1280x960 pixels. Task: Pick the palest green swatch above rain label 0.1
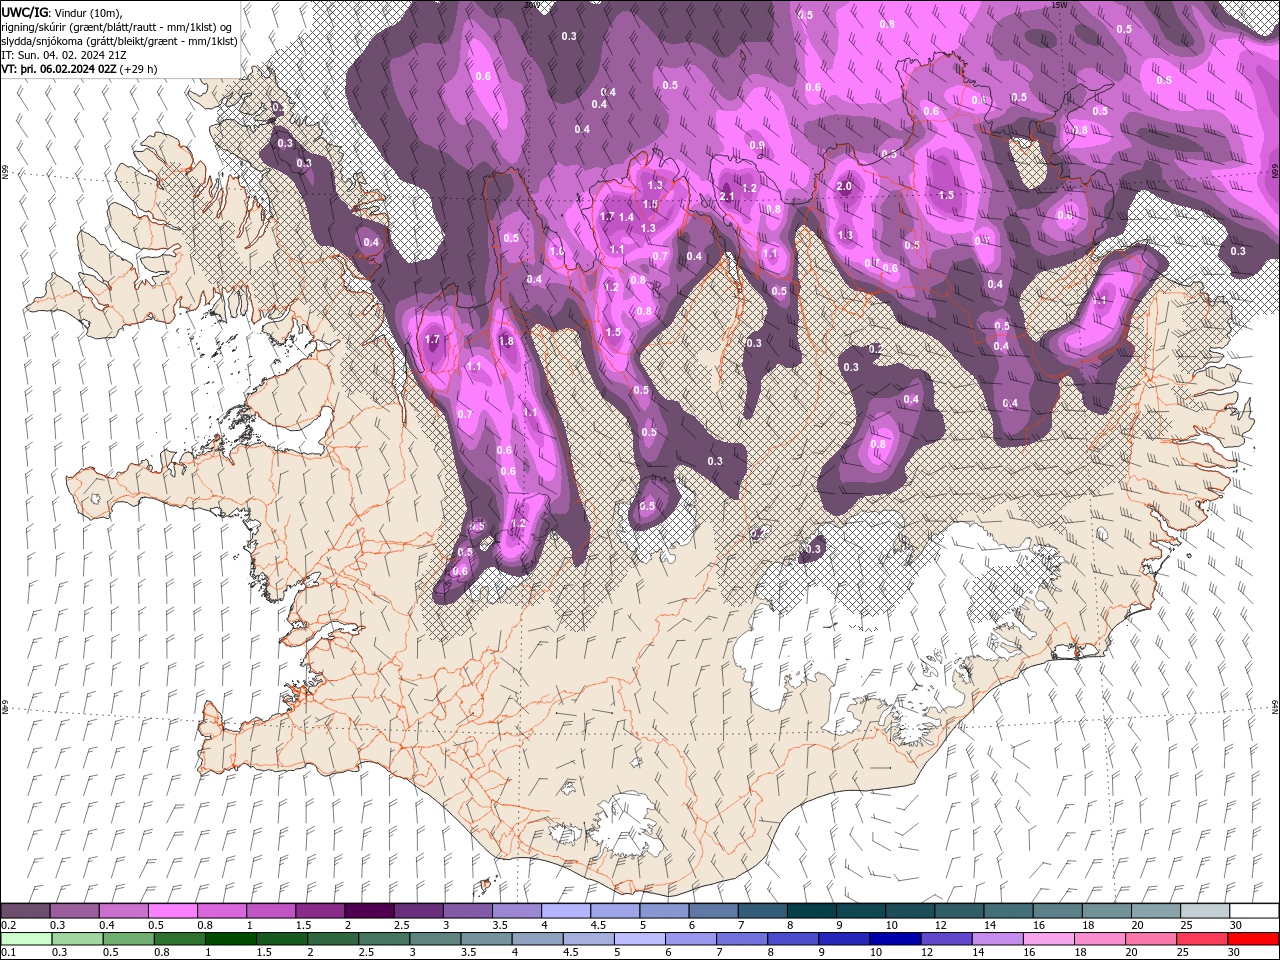27,939
